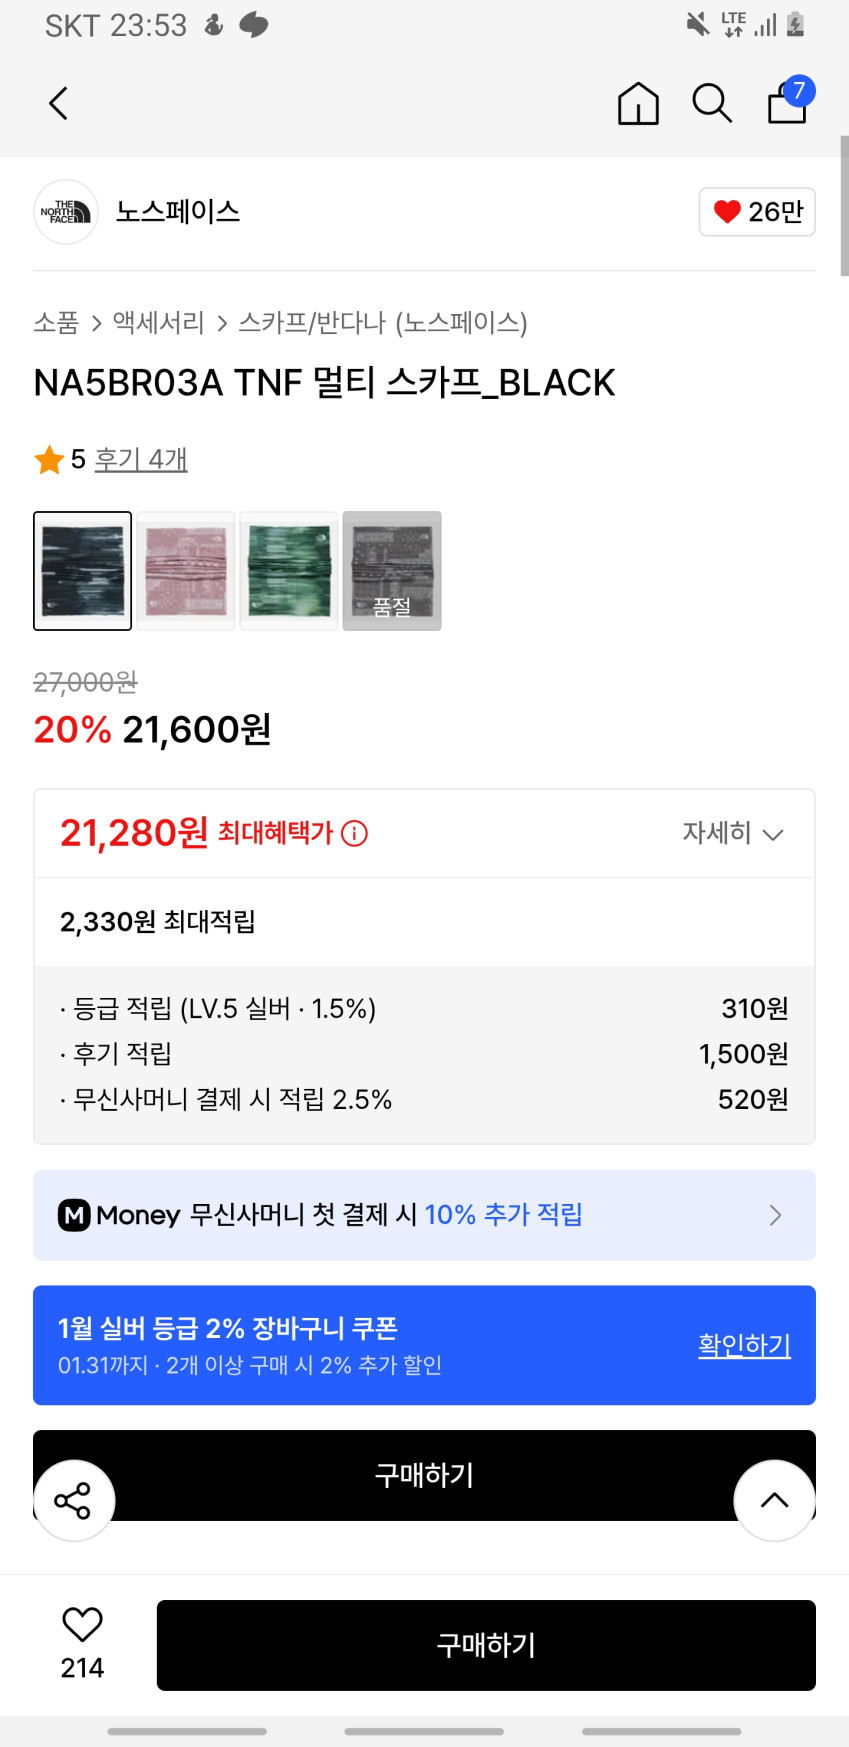849x1747 pixels.
Task: Open the 후기 4개 reviews link
Action: (141, 459)
